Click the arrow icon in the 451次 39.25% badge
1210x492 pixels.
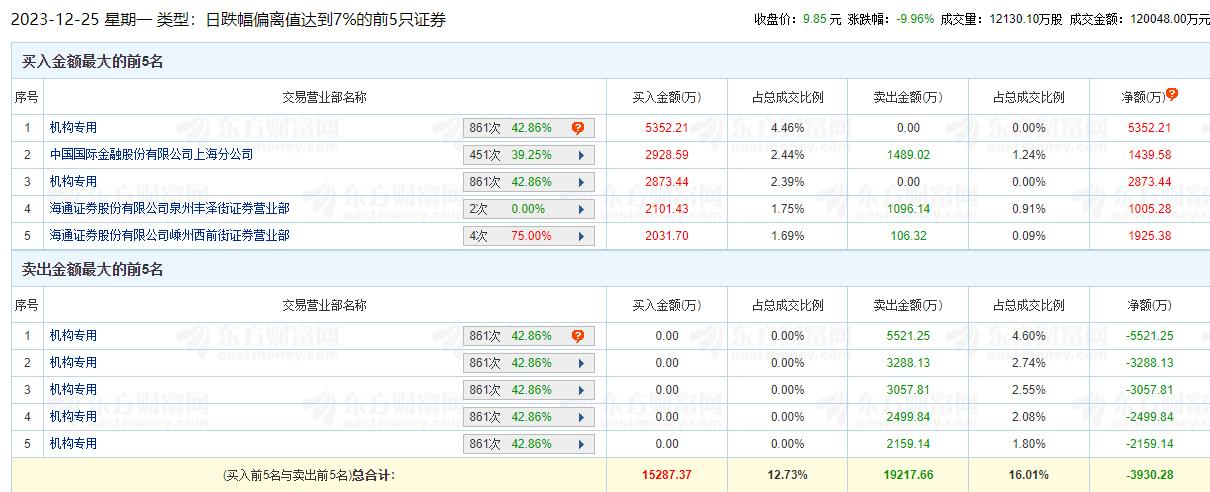[580, 155]
